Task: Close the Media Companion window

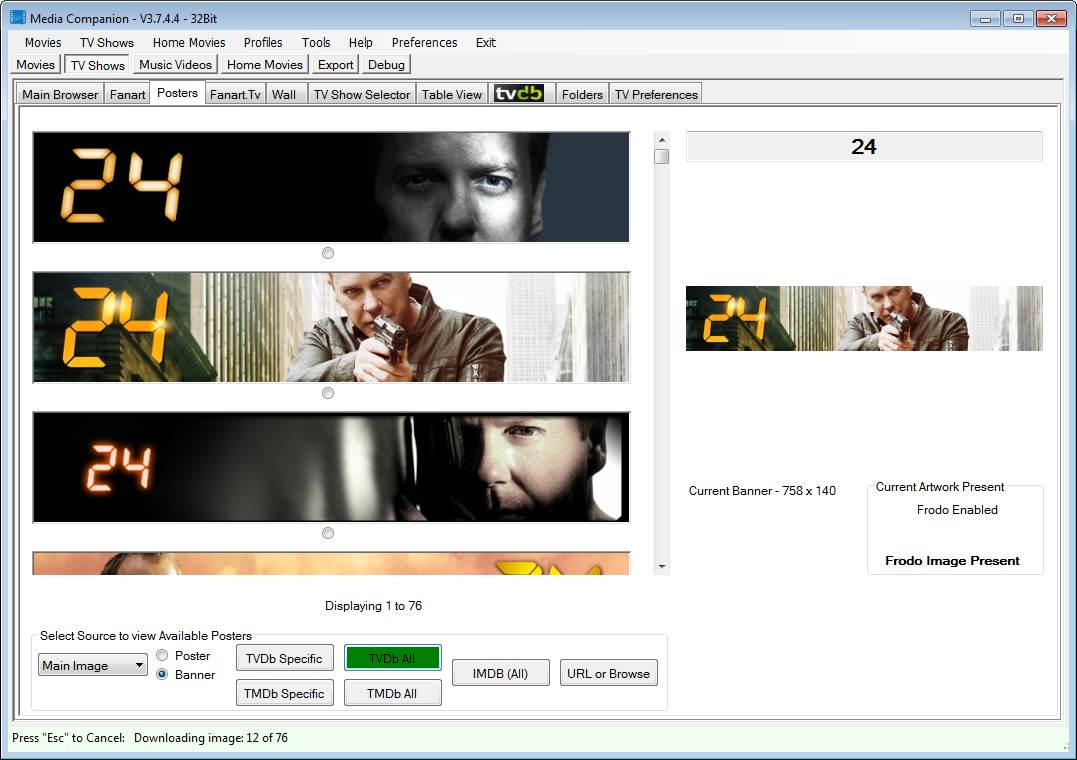Action: (1051, 19)
